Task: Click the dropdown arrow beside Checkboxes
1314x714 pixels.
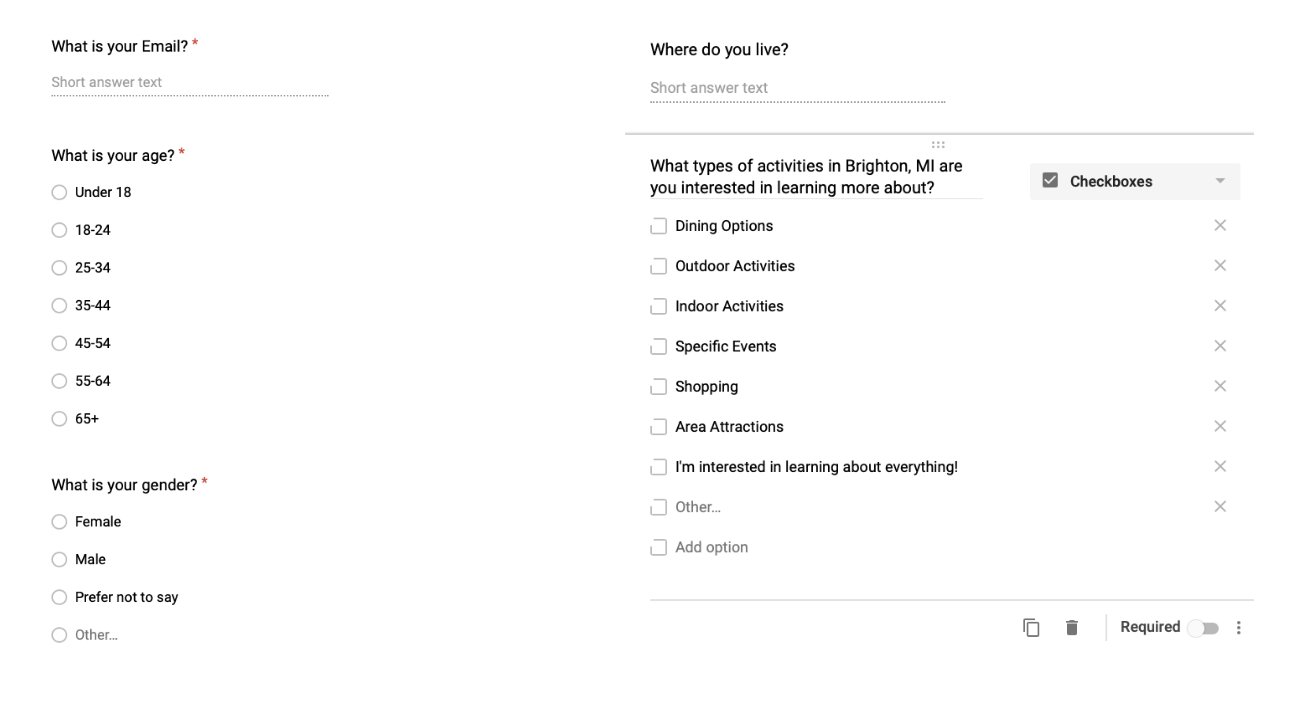Action: (x=1220, y=182)
